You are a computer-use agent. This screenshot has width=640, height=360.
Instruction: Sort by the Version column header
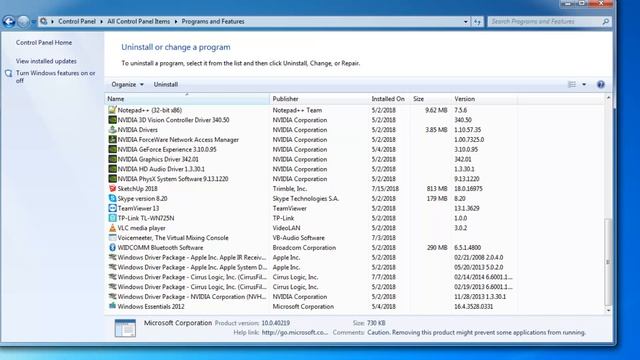click(x=484, y=99)
